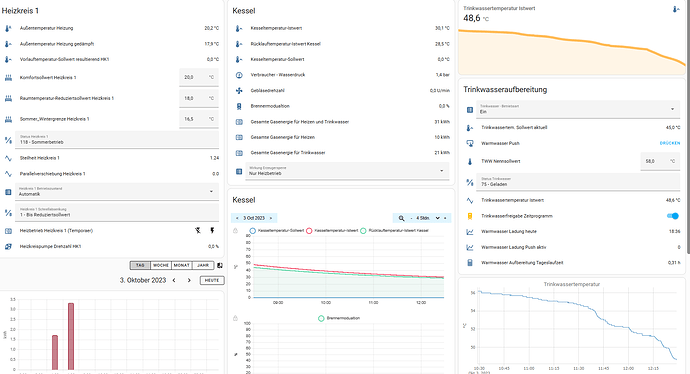
Task: Click DRÜCKEN for Warmwasser Push
Action: click(670, 143)
